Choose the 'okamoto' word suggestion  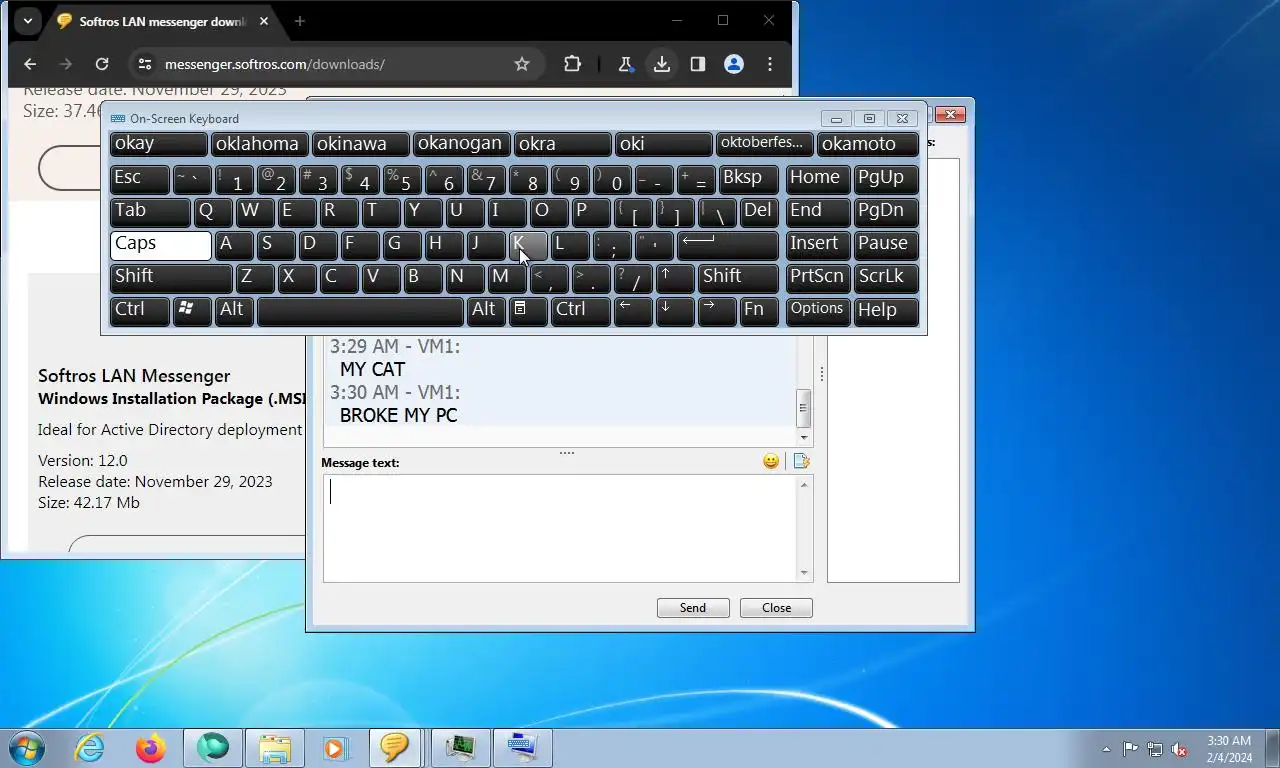click(x=867, y=145)
